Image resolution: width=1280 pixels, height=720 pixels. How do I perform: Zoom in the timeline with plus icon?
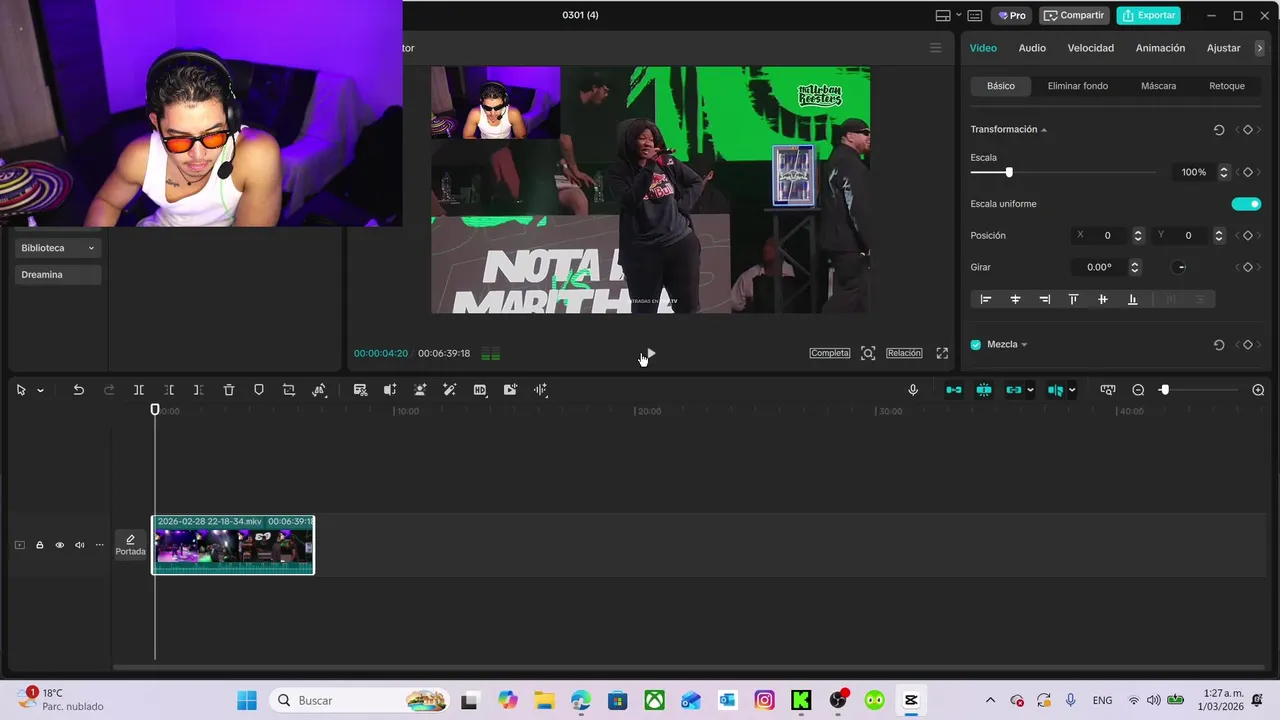(x=1258, y=390)
